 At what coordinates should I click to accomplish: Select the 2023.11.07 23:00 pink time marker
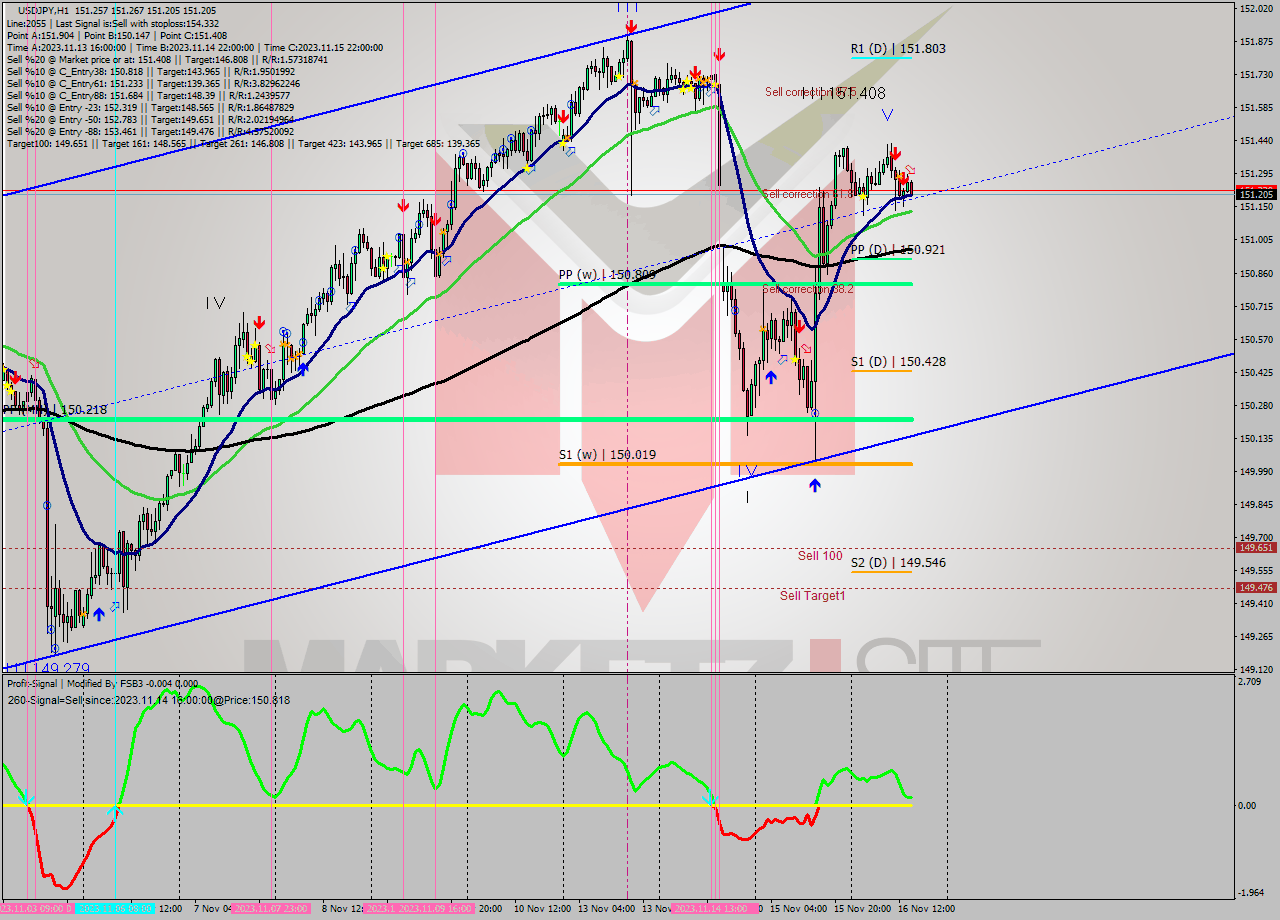(272, 909)
